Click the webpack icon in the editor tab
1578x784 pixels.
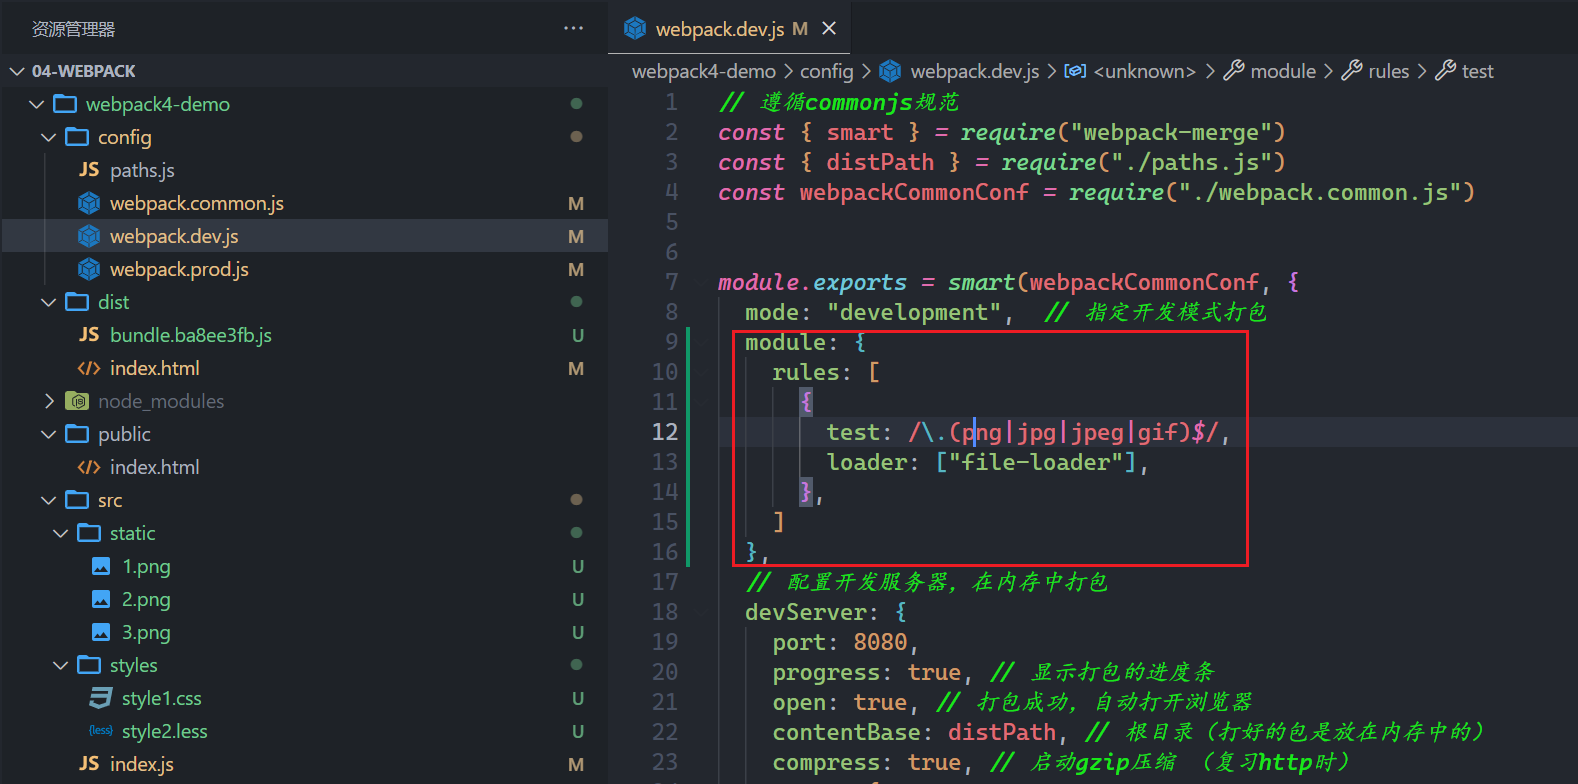tap(635, 29)
